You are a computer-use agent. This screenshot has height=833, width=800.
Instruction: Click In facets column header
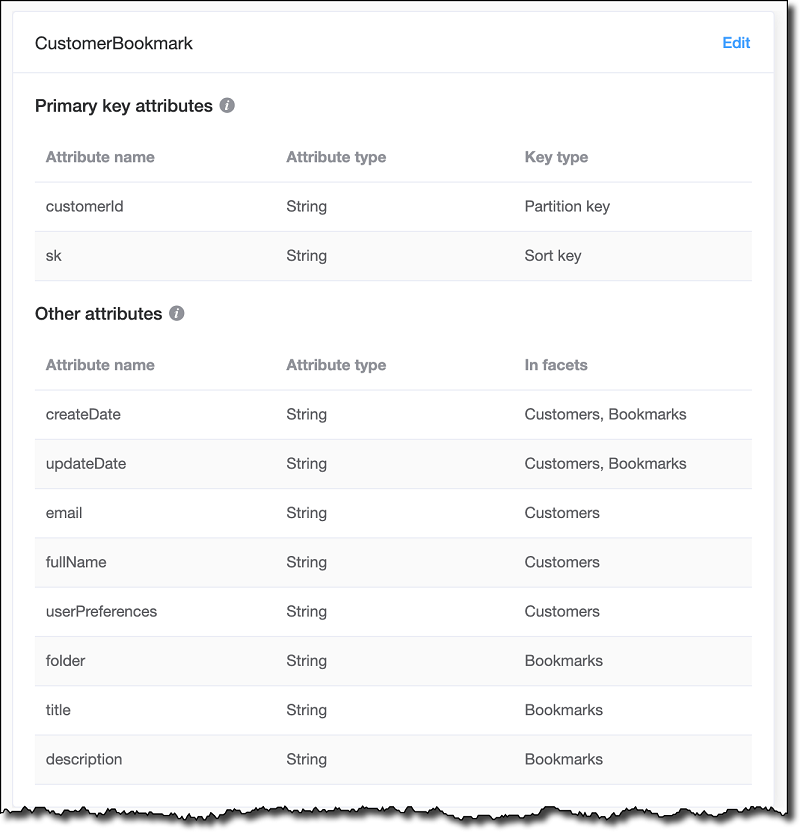pyautogui.click(x=556, y=365)
